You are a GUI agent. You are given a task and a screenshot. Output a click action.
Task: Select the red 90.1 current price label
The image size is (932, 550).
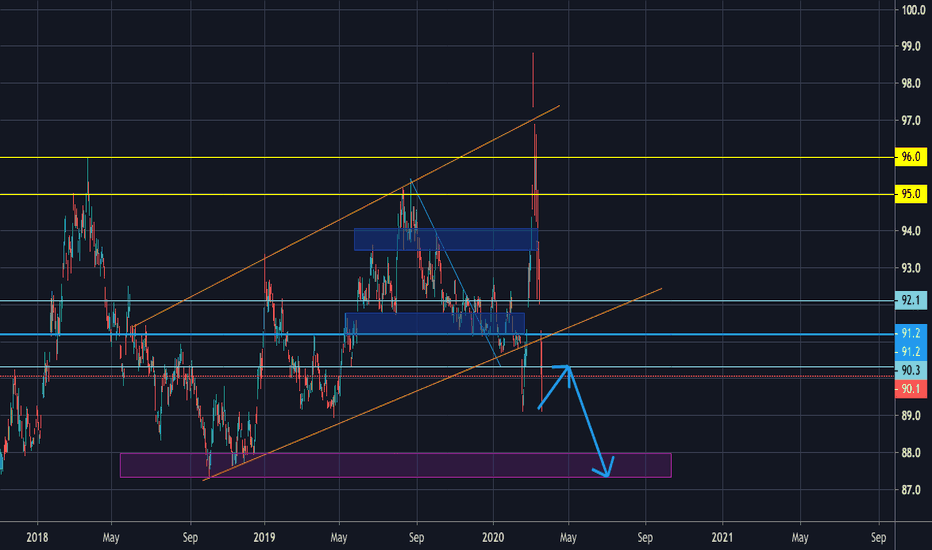click(911, 389)
